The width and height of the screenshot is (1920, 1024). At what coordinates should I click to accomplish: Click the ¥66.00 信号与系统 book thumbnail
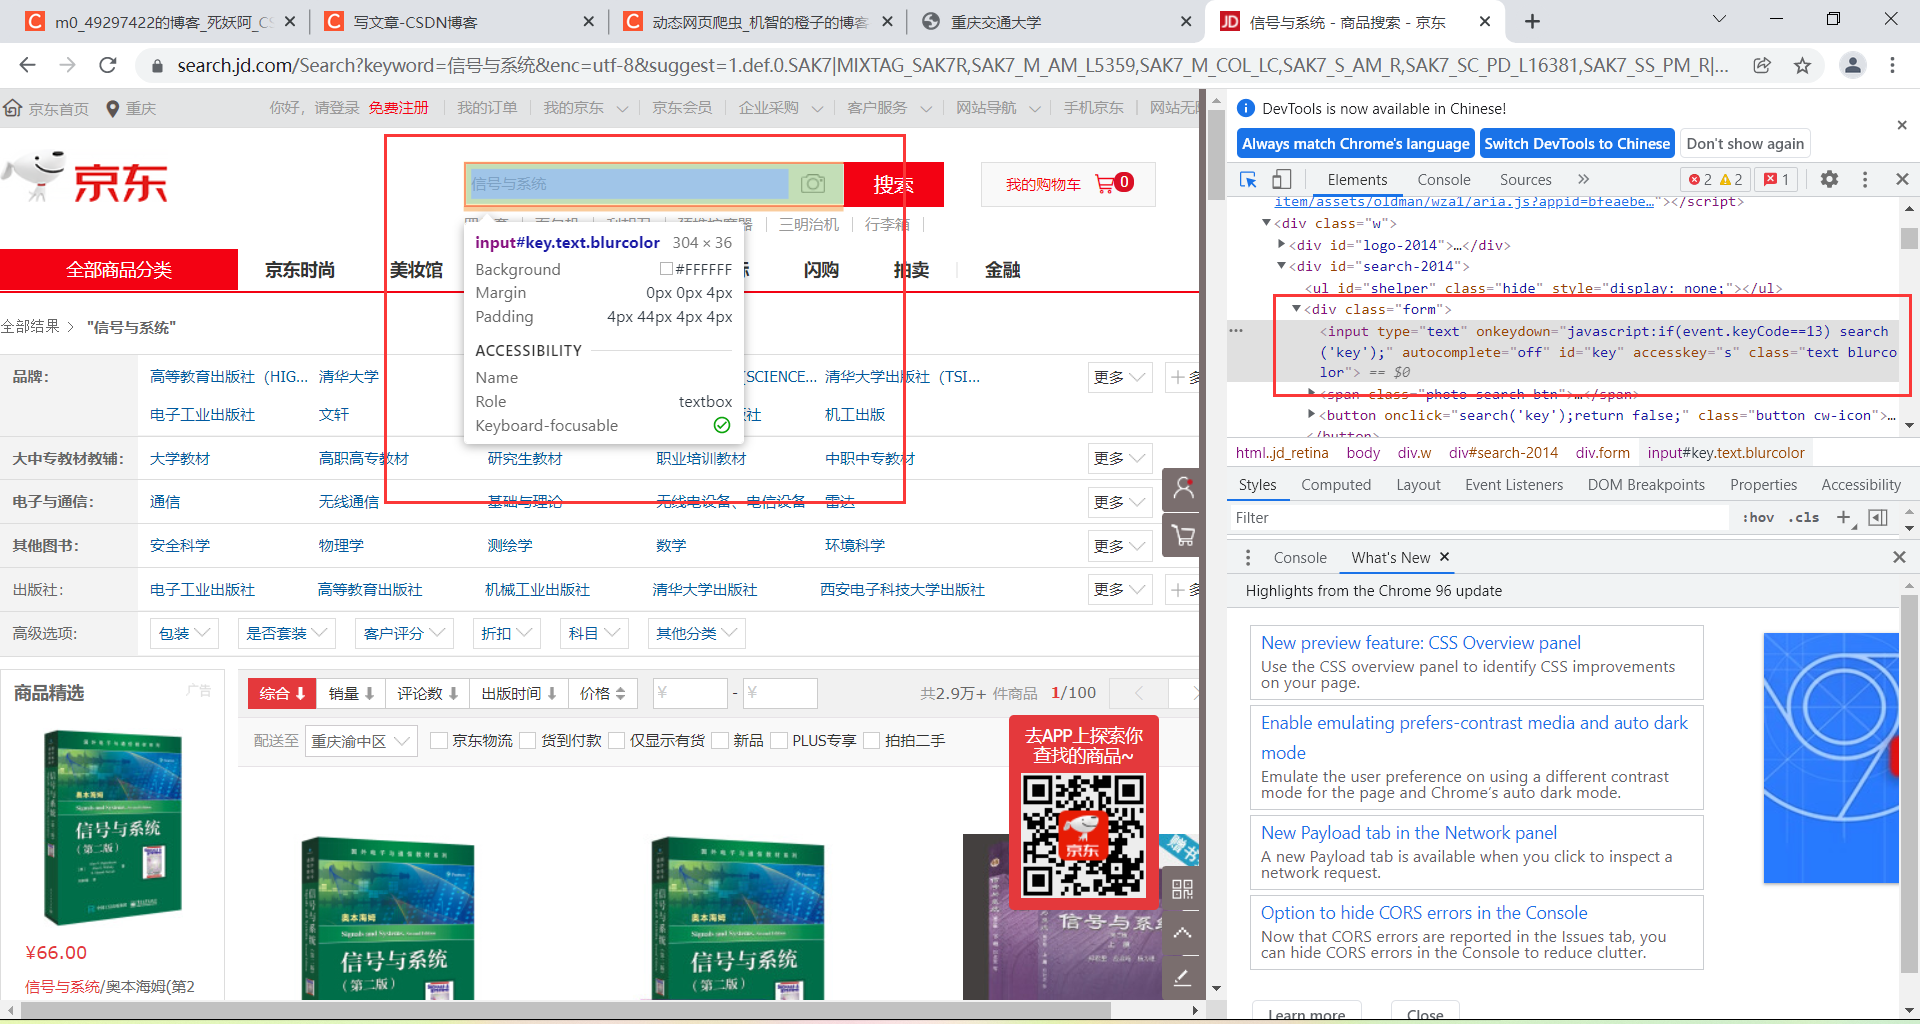click(x=112, y=827)
